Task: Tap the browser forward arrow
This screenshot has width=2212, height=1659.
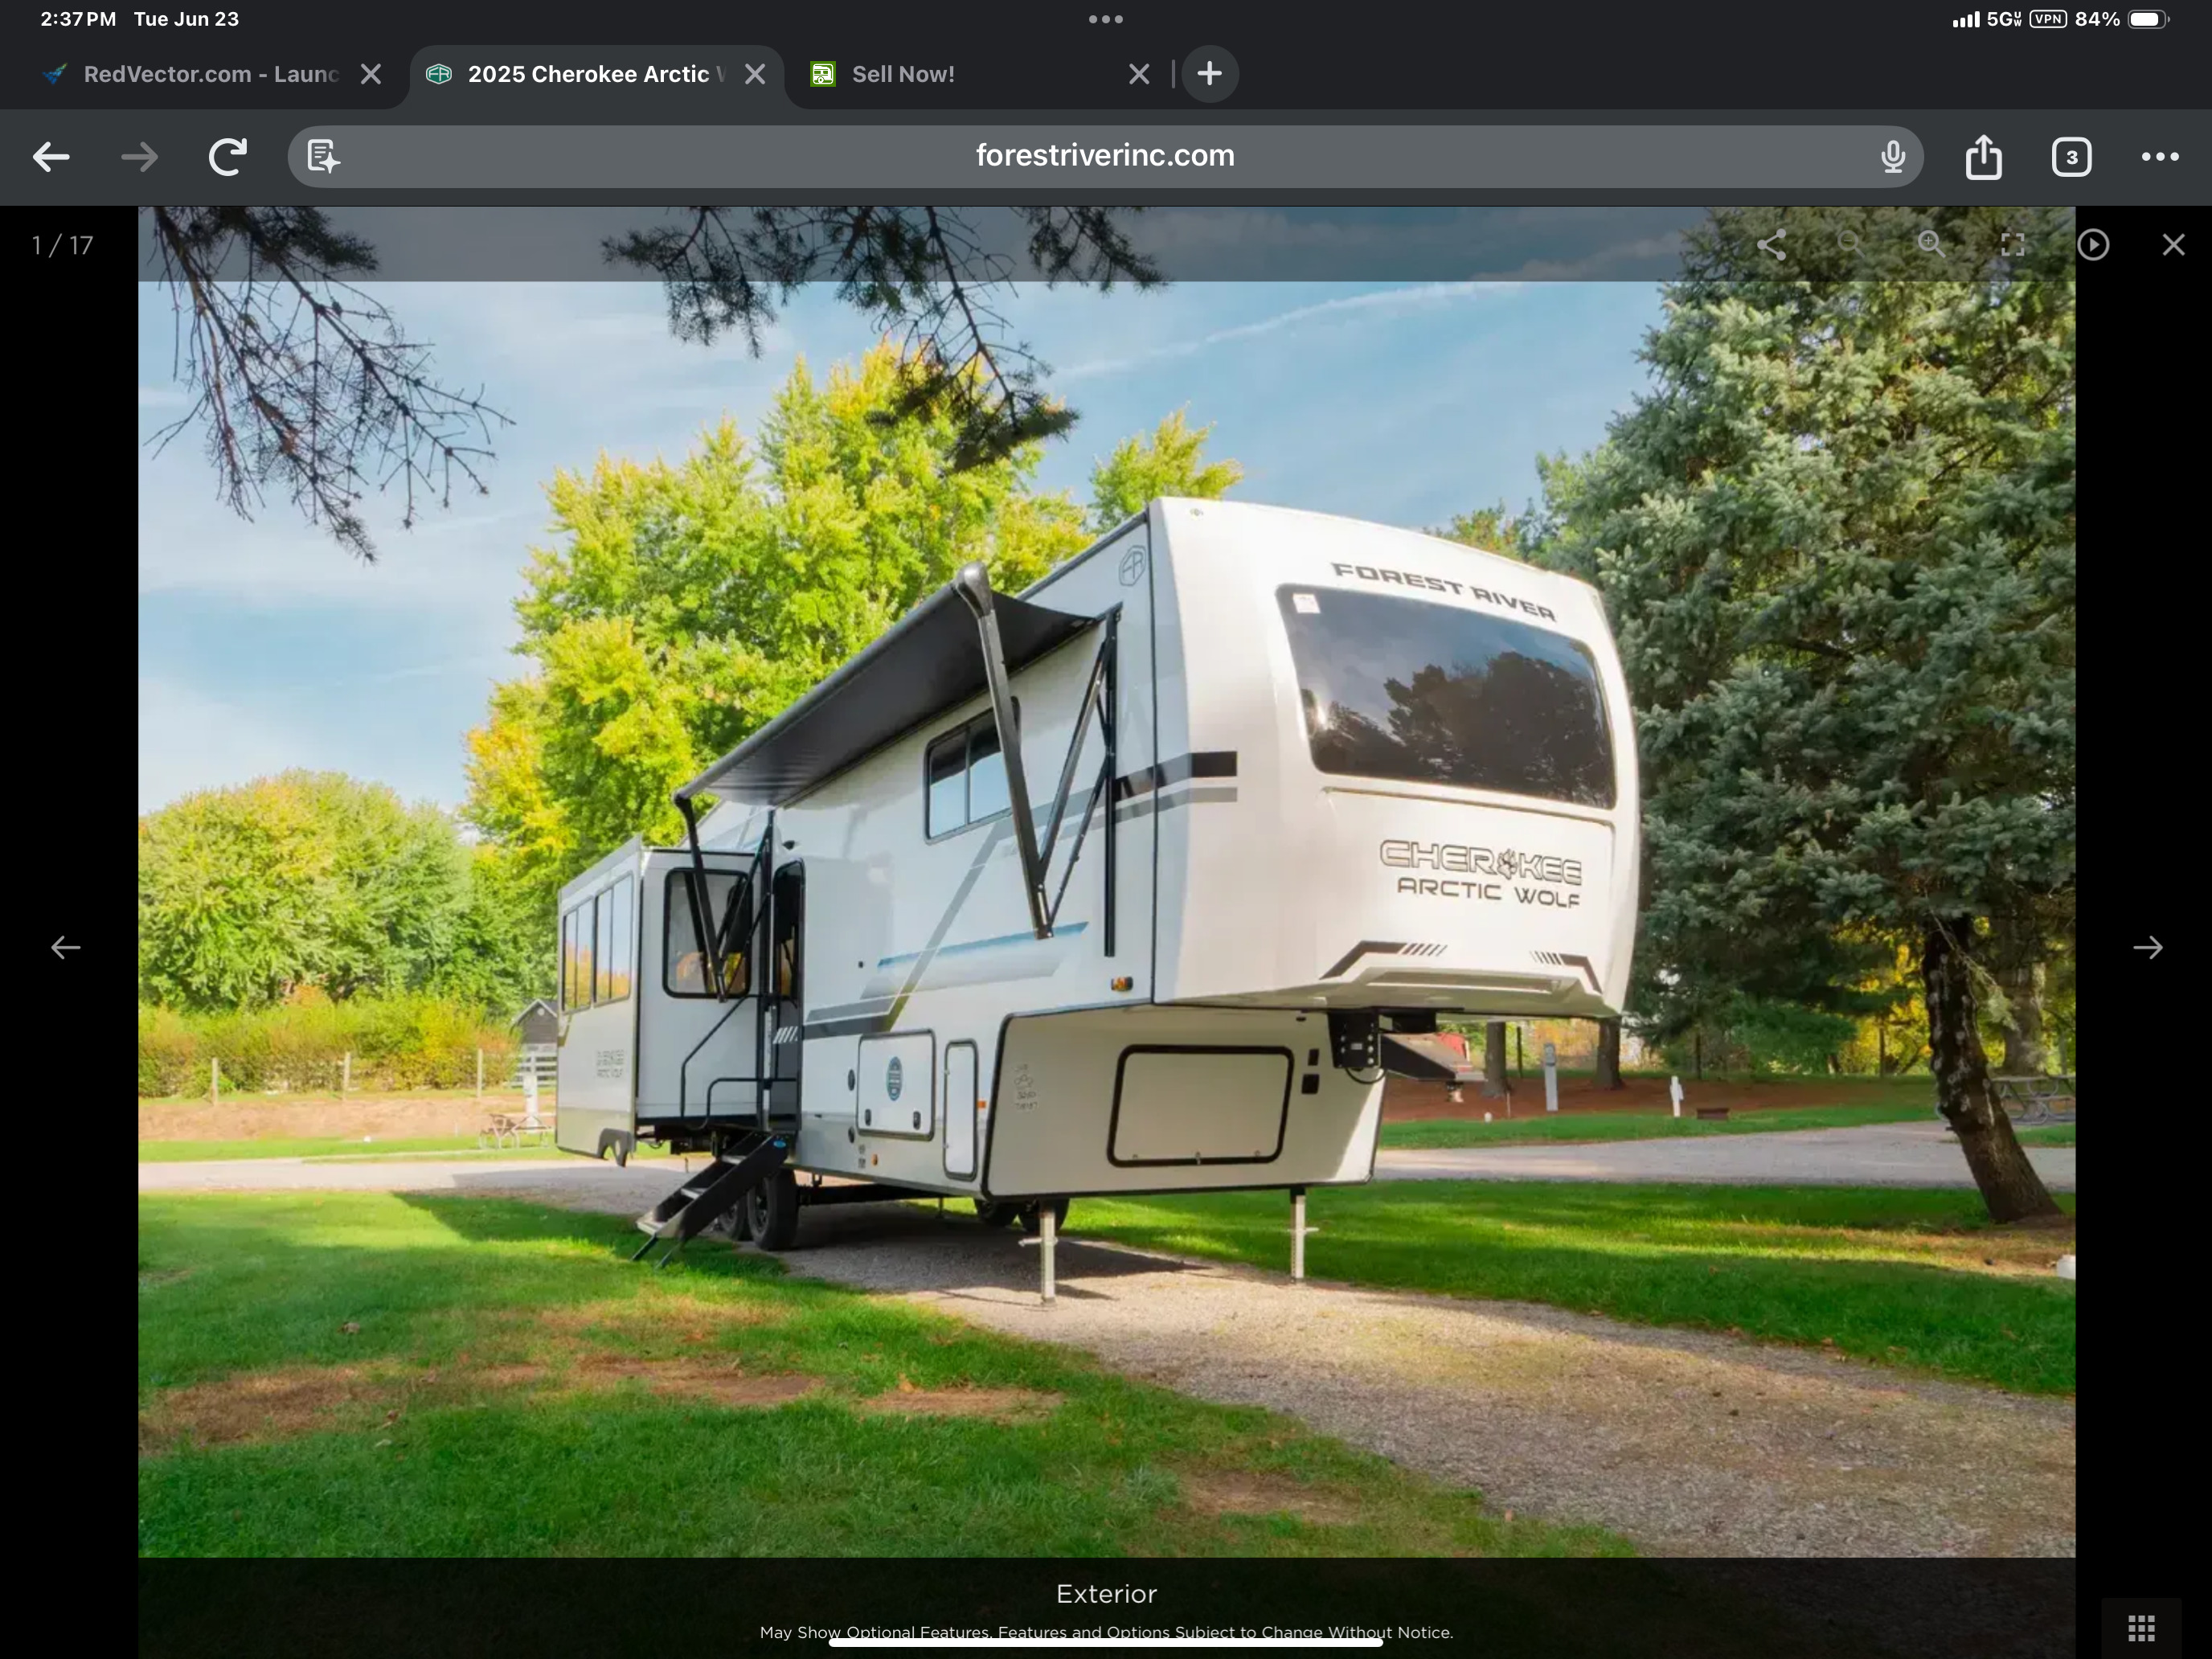Action: tap(139, 157)
